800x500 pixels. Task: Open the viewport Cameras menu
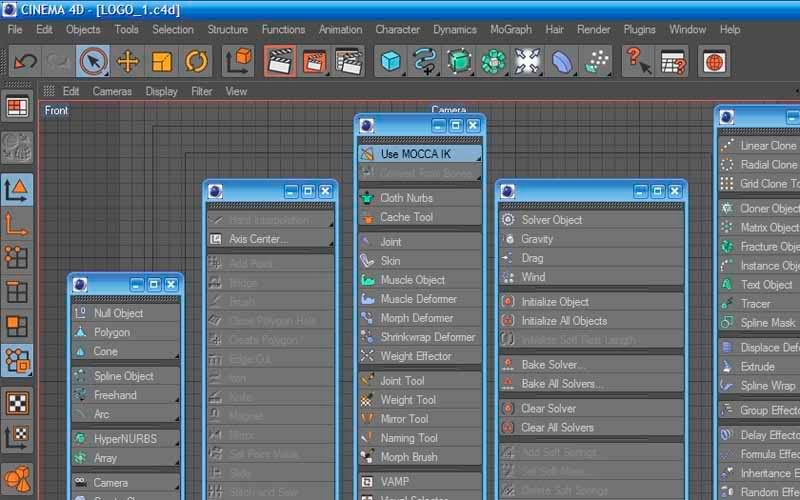pyautogui.click(x=112, y=91)
